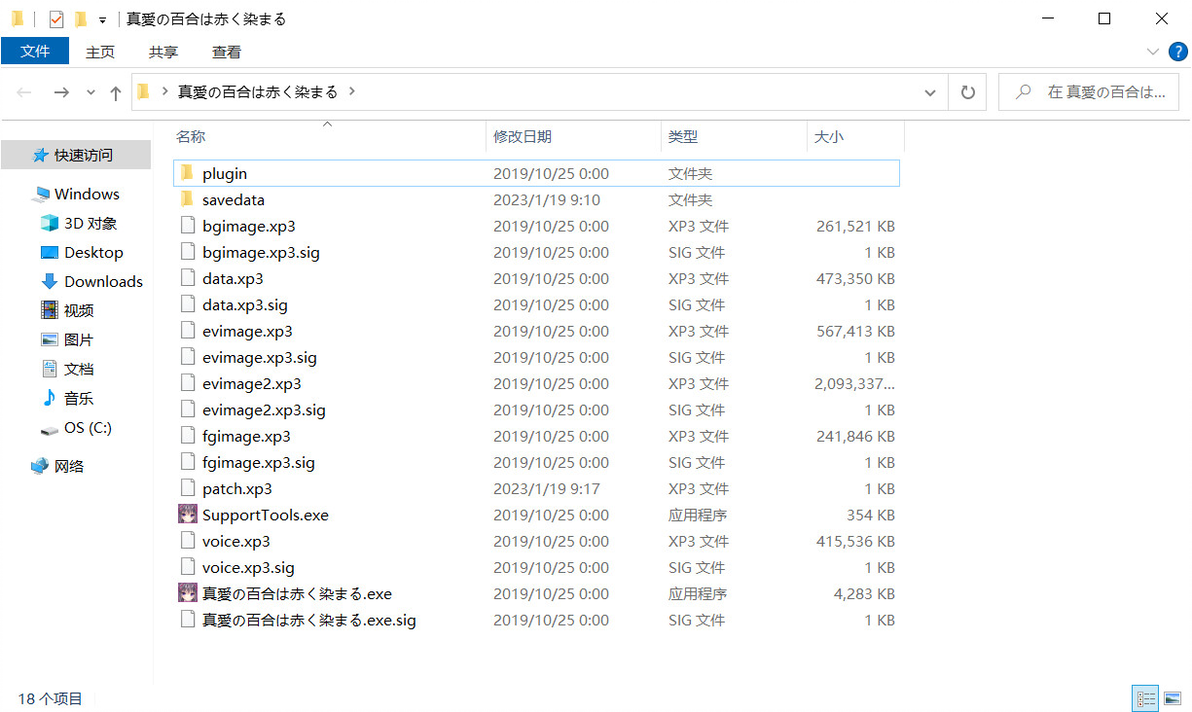Image resolution: width=1192 pixels, height=712 pixels.
Task: Click the chevron before folder name in address
Action: click(164, 91)
